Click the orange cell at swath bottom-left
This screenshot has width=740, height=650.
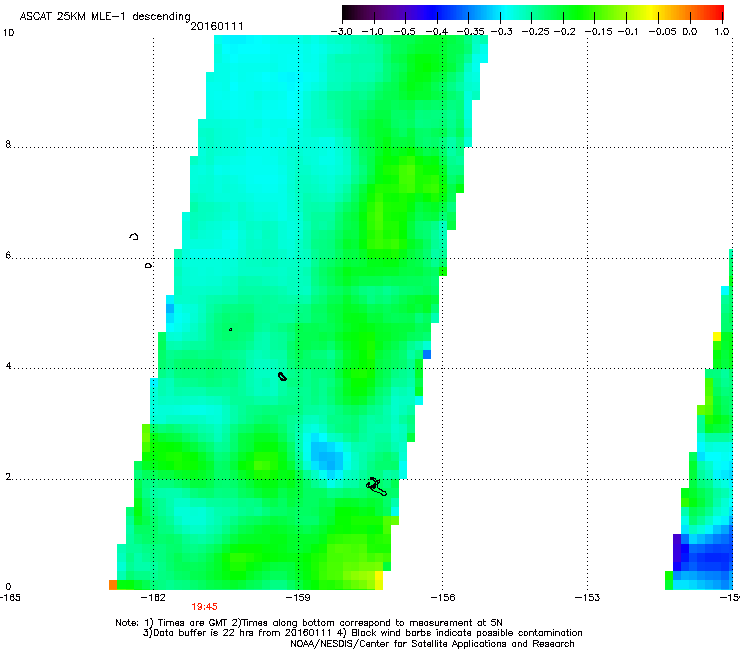click(x=113, y=585)
